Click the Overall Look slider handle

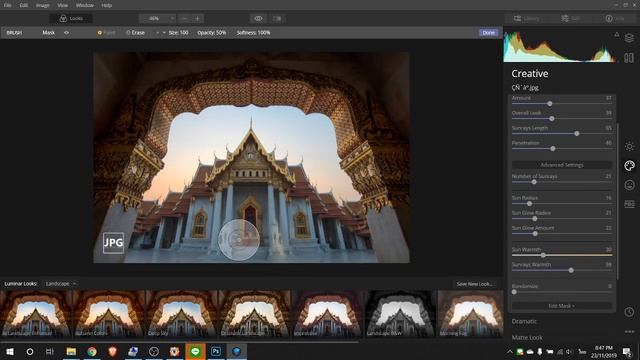[x=552, y=119]
